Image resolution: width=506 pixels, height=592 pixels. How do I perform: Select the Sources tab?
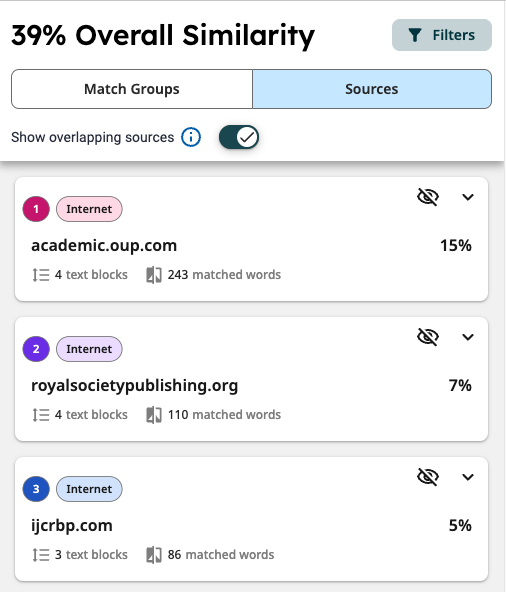(x=372, y=89)
